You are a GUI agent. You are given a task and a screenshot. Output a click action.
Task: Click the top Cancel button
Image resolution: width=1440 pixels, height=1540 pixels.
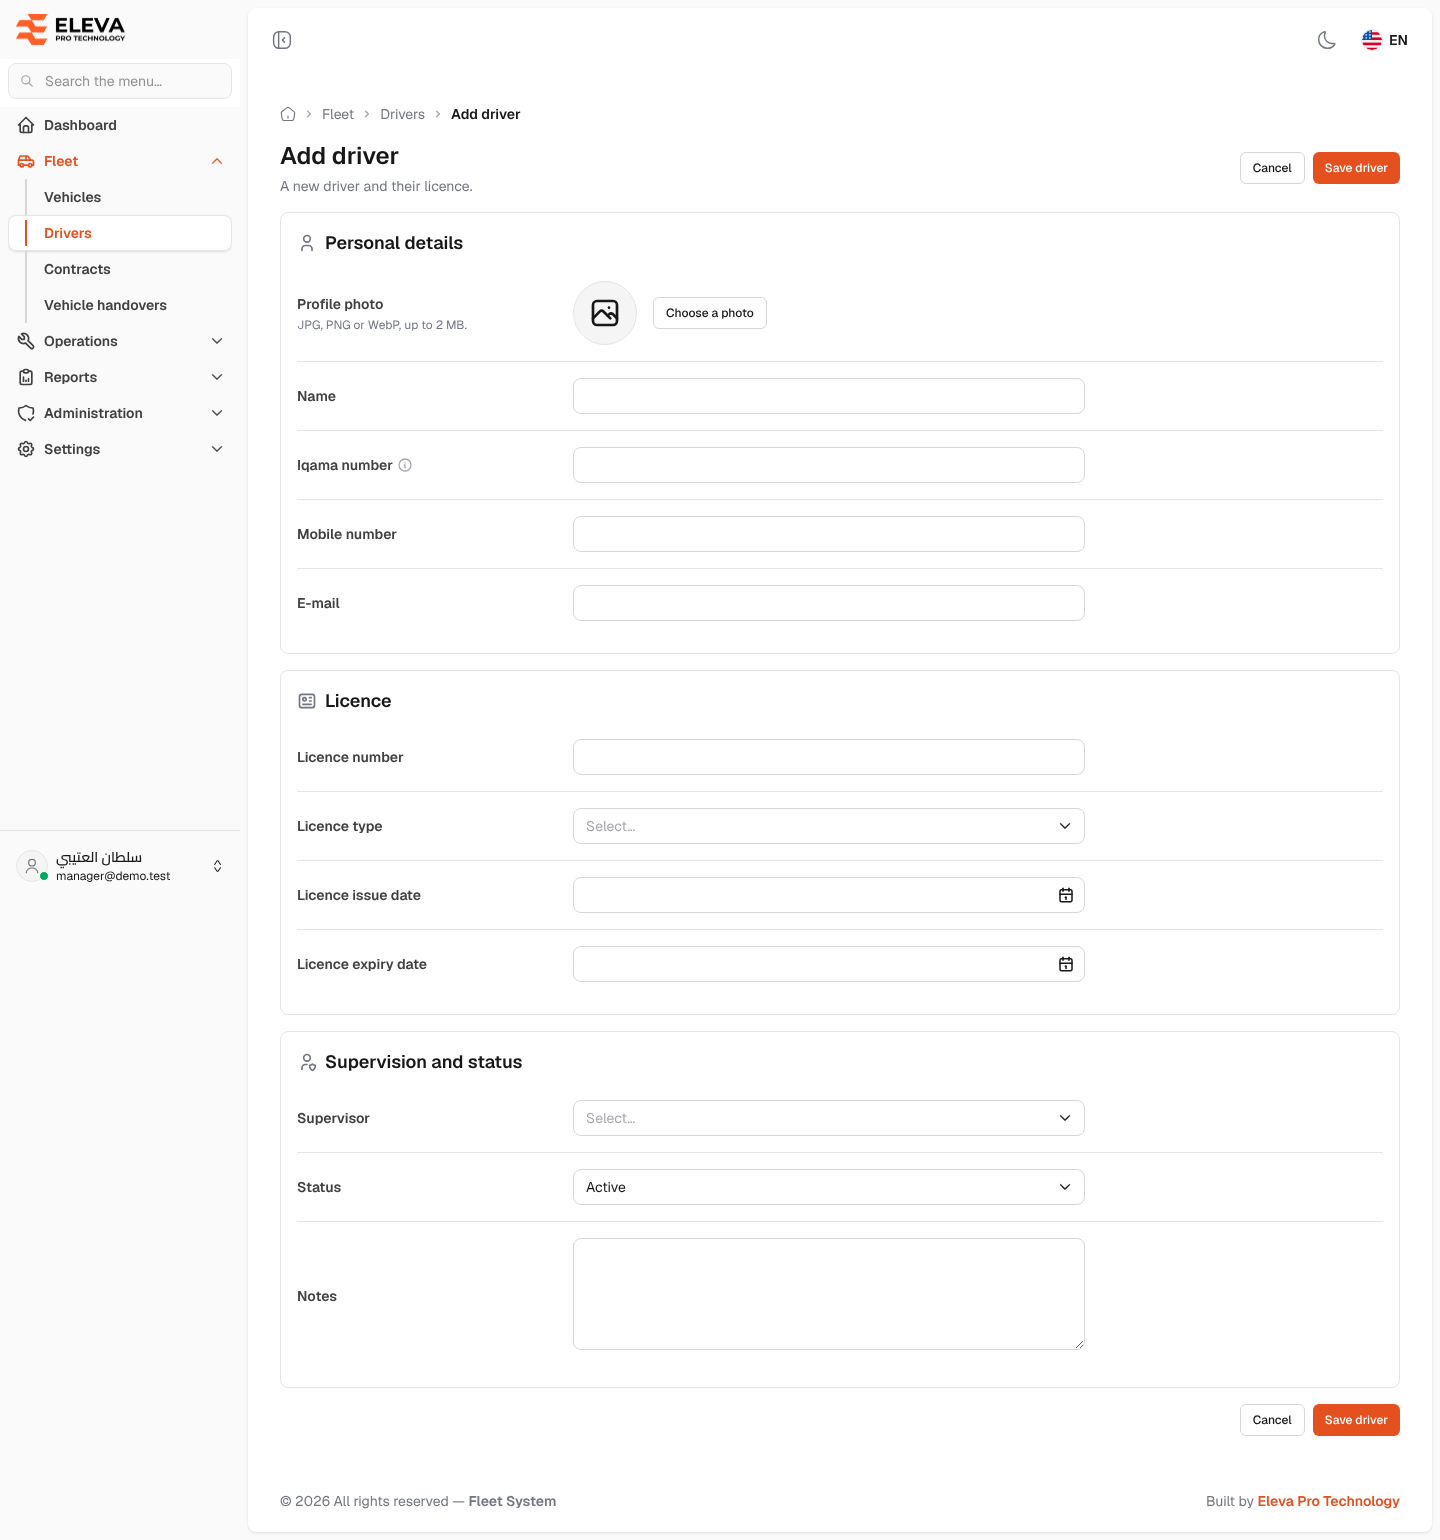[1272, 168]
